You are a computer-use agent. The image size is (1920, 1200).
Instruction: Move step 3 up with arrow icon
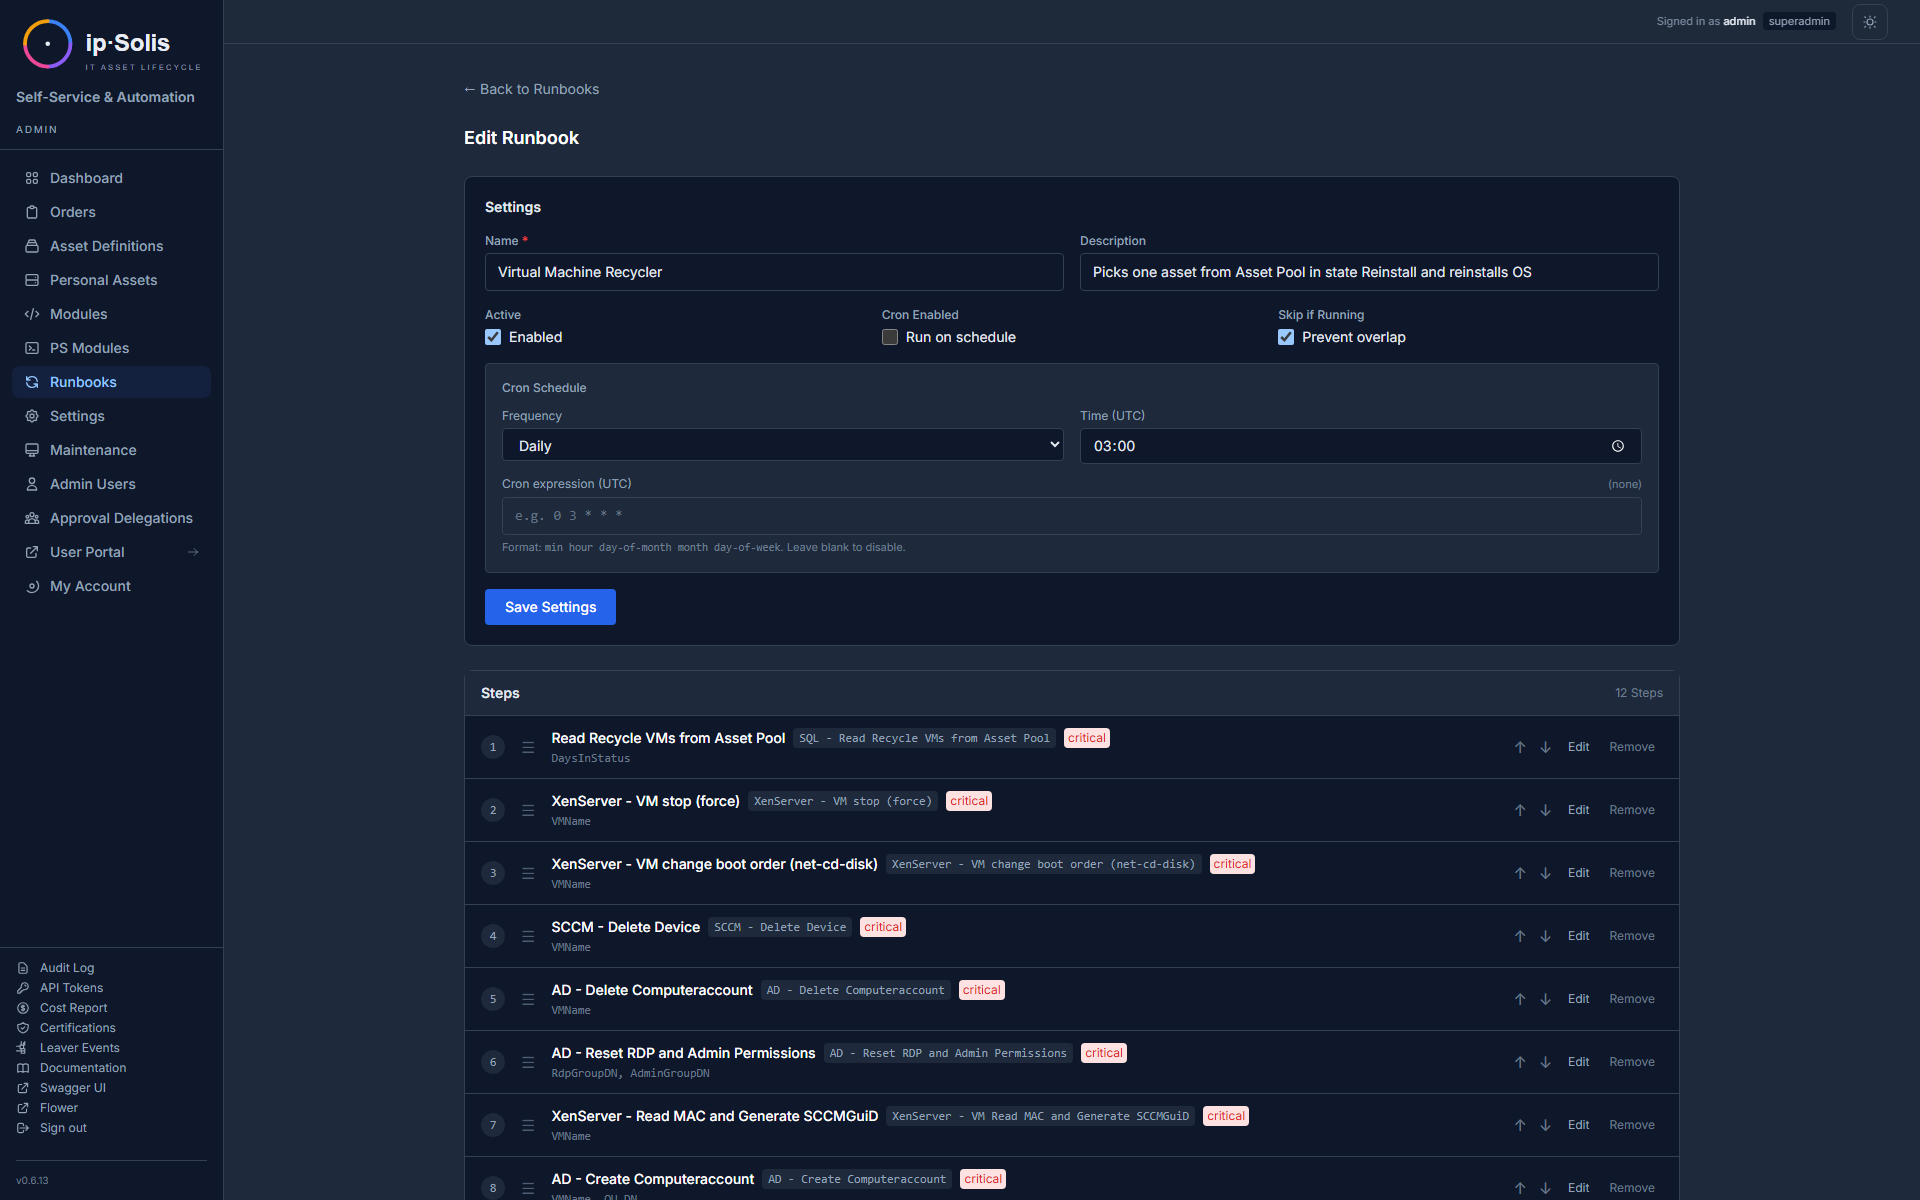pyautogui.click(x=1519, y=873)
